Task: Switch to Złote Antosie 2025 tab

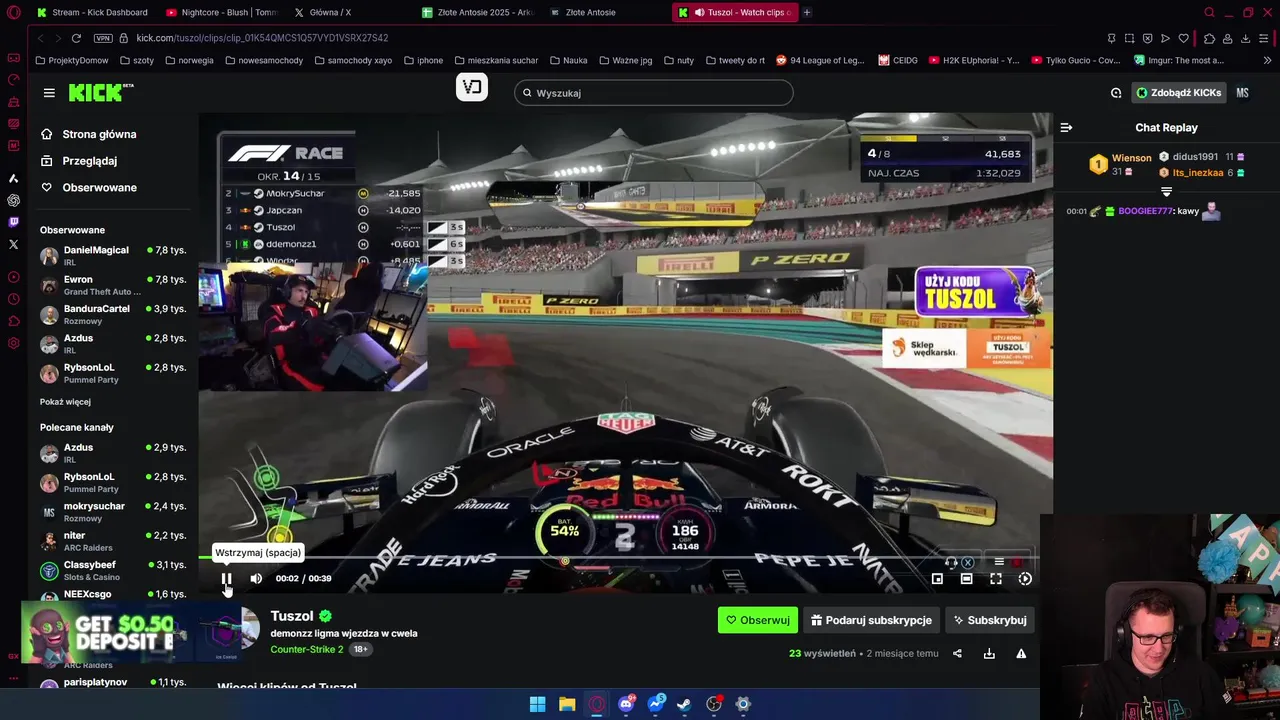Action: tap(478, 12)
